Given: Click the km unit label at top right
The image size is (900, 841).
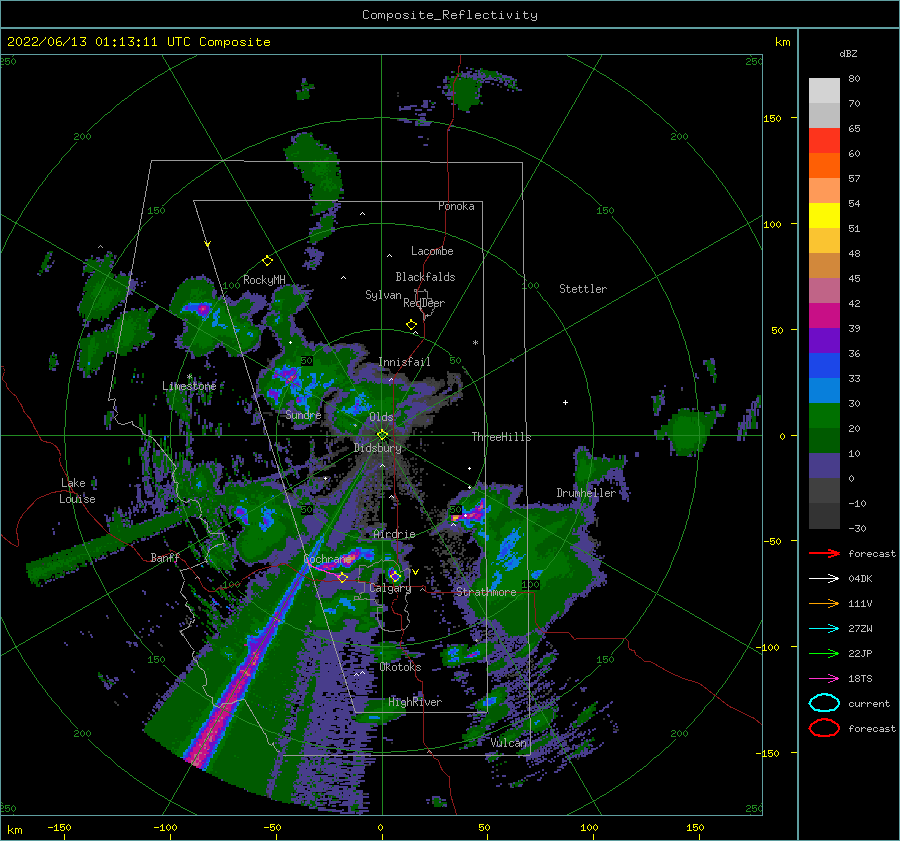Looking at the screenshot, I should click(x=782, y=42).
